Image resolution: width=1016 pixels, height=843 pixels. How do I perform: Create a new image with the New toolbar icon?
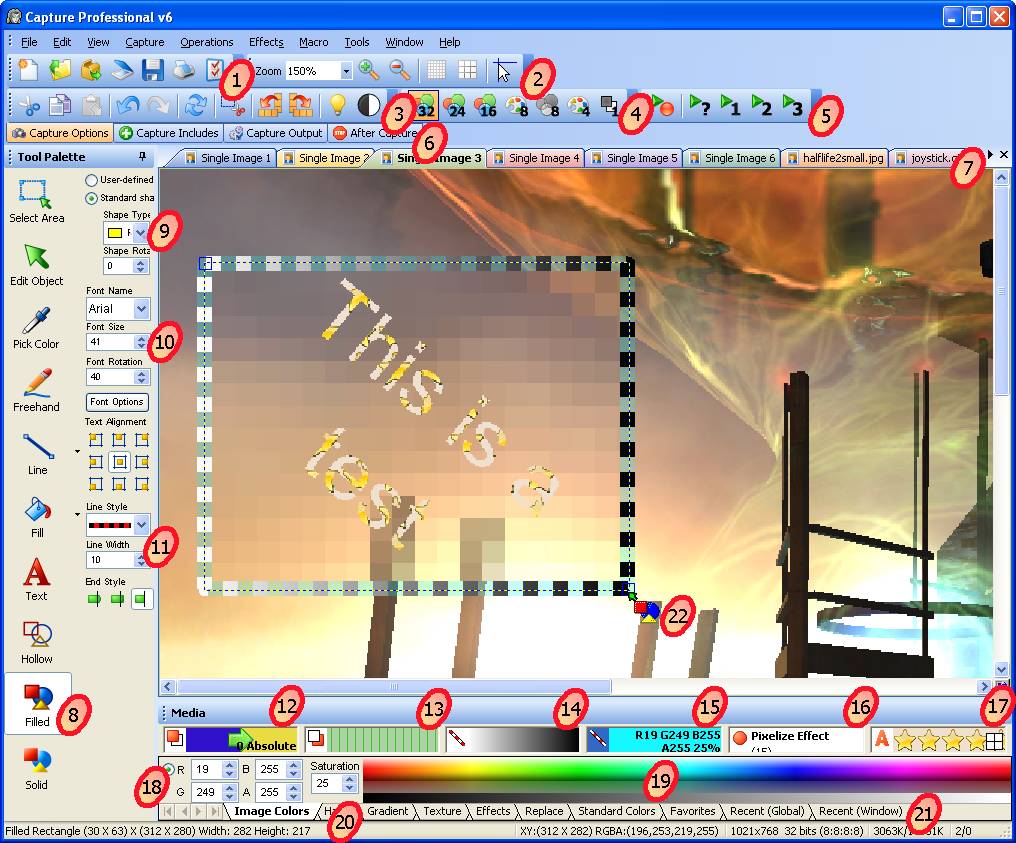[28, 70]
